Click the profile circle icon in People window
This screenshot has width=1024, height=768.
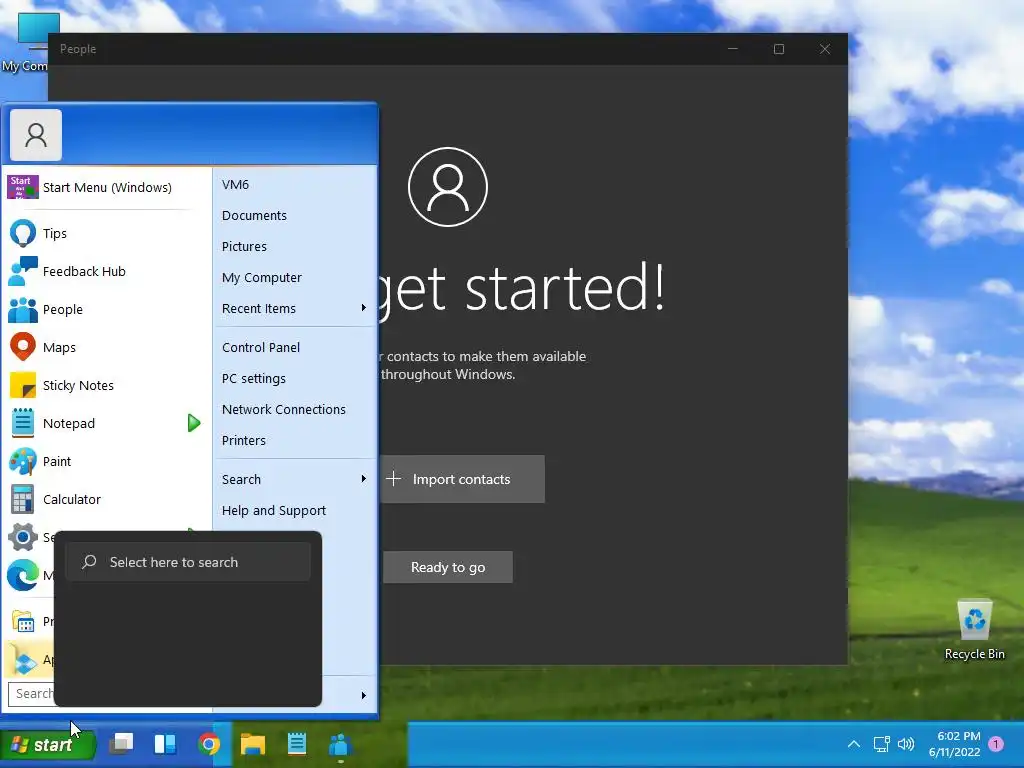pos(448,187)
